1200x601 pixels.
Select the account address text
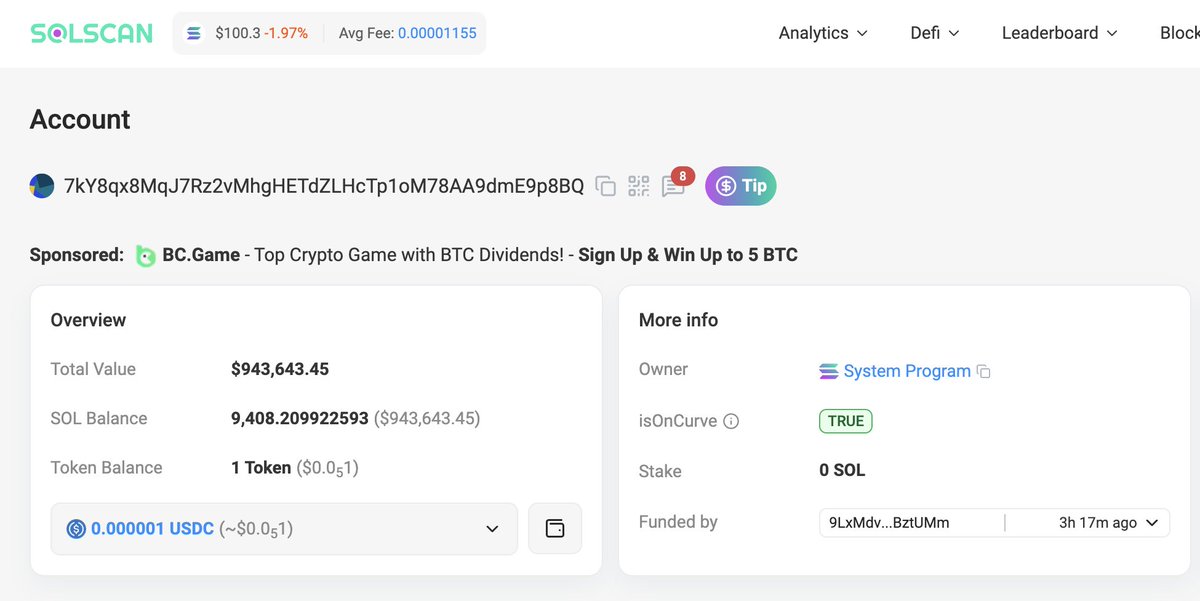(x=324, y=186)
